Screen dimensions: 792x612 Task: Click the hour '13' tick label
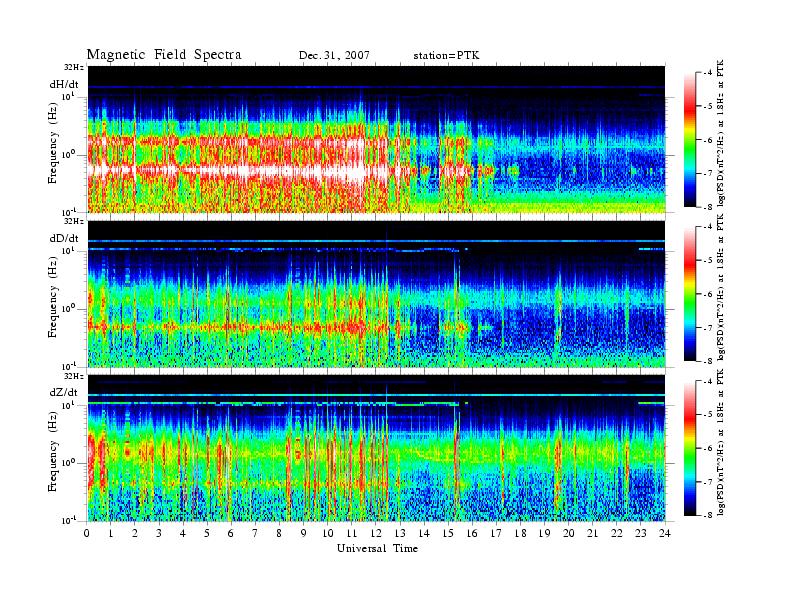pyautogui.click(x=400, y=533)
